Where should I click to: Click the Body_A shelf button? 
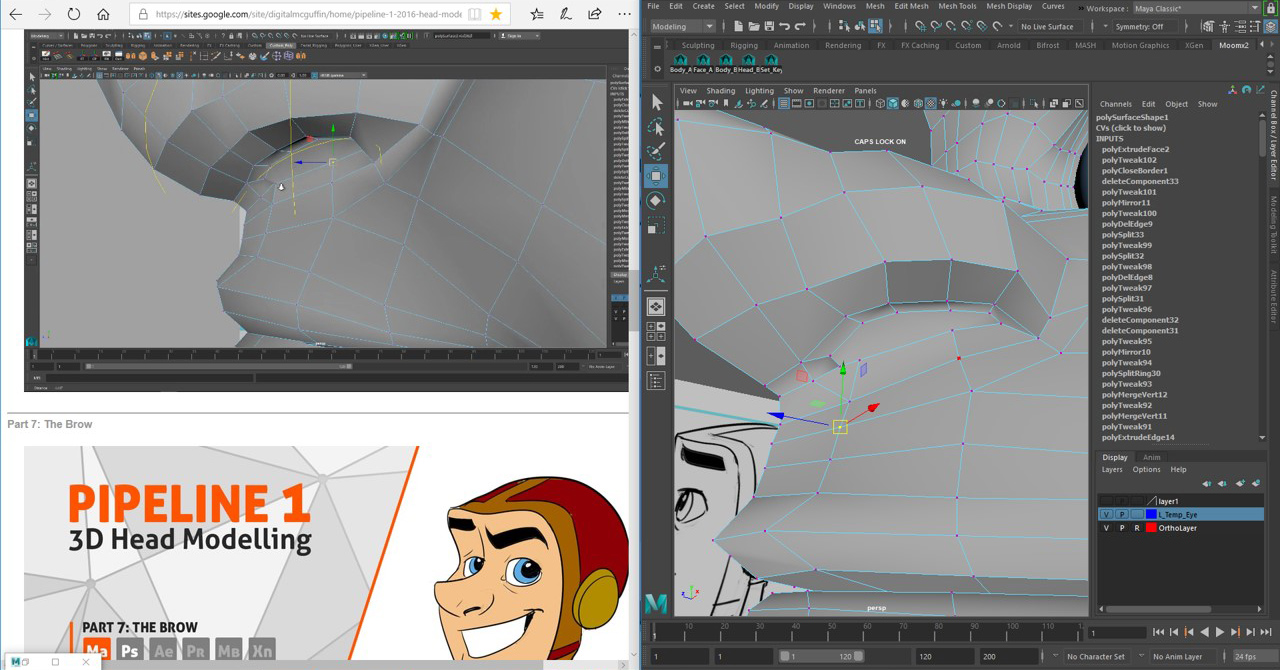pyautogui.click(x=680, y=64)
